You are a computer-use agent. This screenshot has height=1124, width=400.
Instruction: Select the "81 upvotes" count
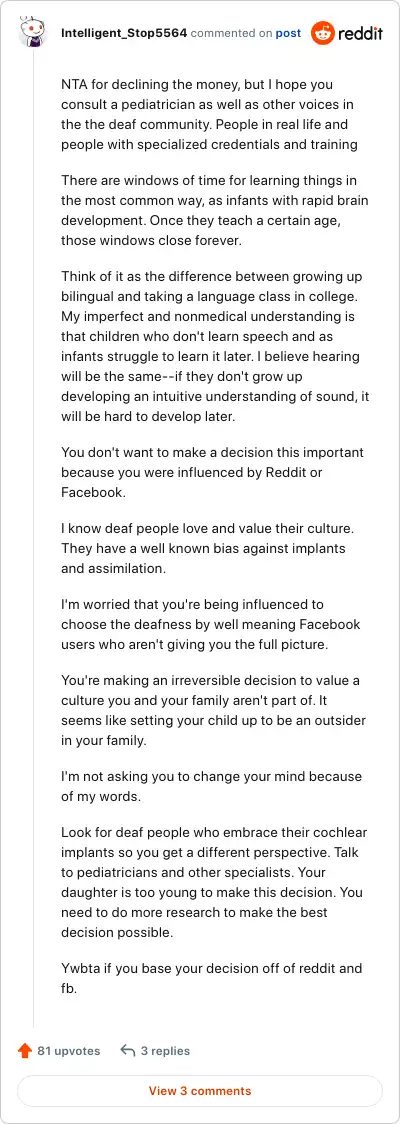(69, 1051)
